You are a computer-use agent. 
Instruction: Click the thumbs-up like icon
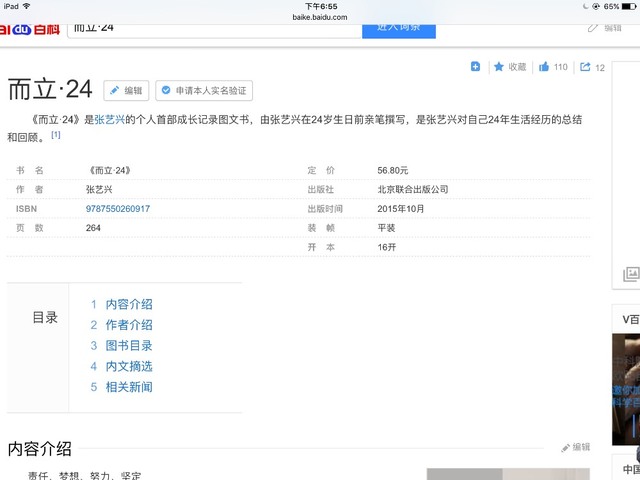click(x=544, y=67)
